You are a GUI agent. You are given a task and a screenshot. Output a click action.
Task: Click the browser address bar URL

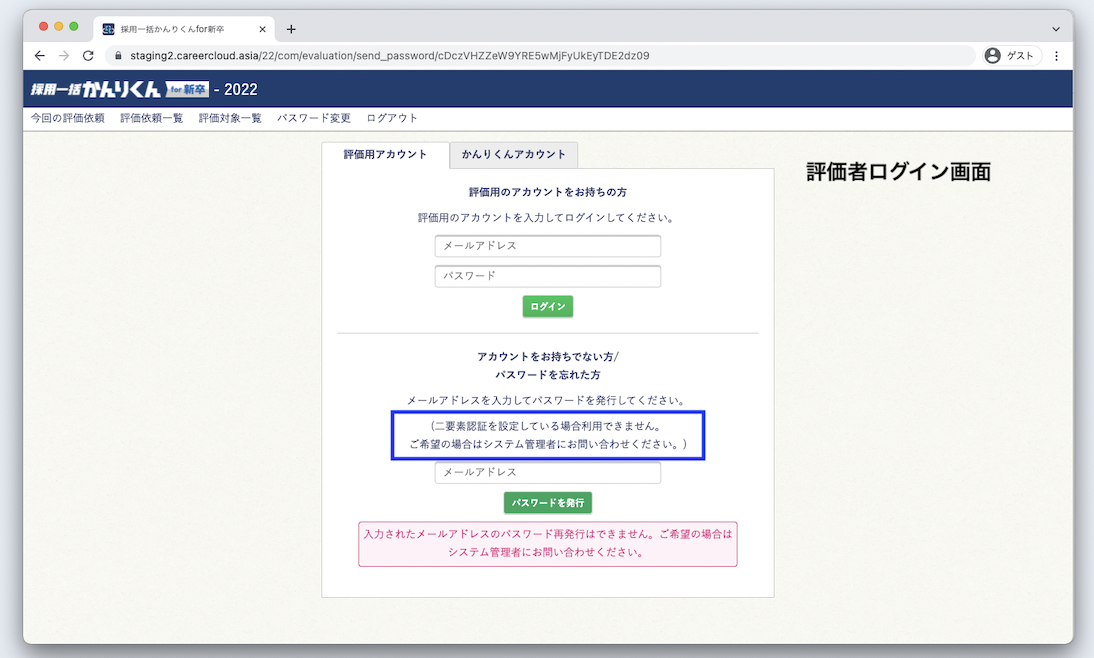(x=400, y=56)
